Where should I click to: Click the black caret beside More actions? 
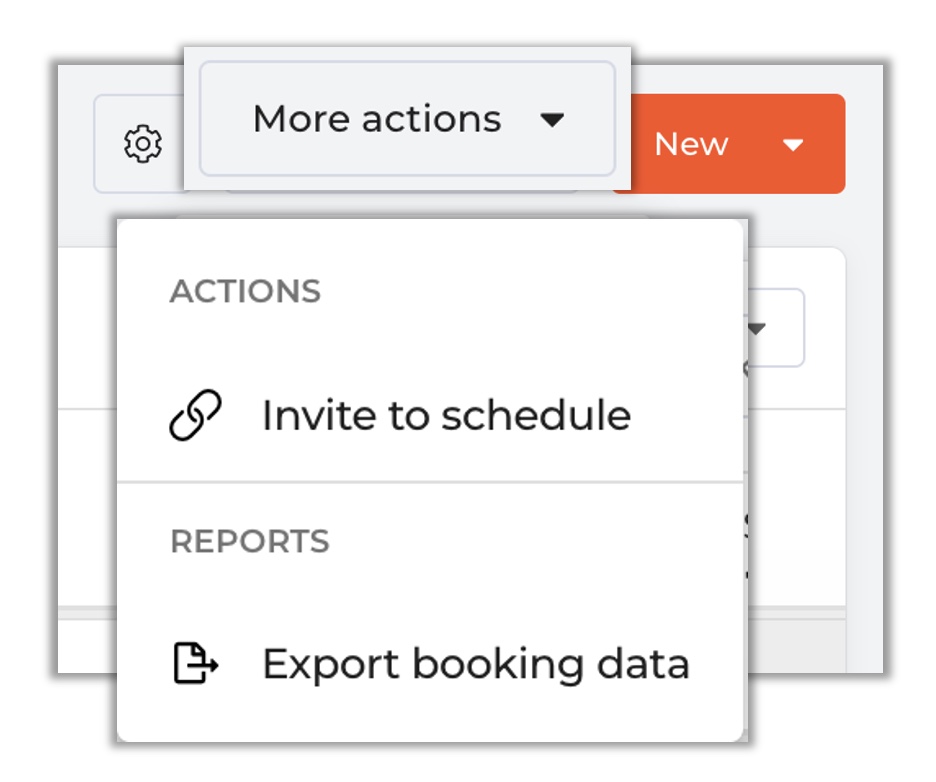(x=552, y=120)
